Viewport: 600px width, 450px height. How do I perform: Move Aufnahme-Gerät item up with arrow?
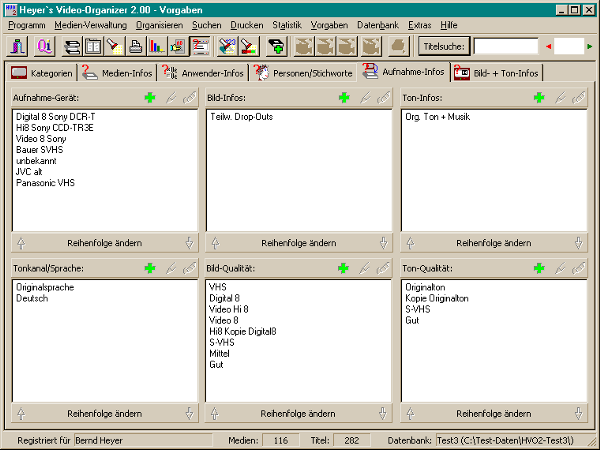tap(21, 242)
